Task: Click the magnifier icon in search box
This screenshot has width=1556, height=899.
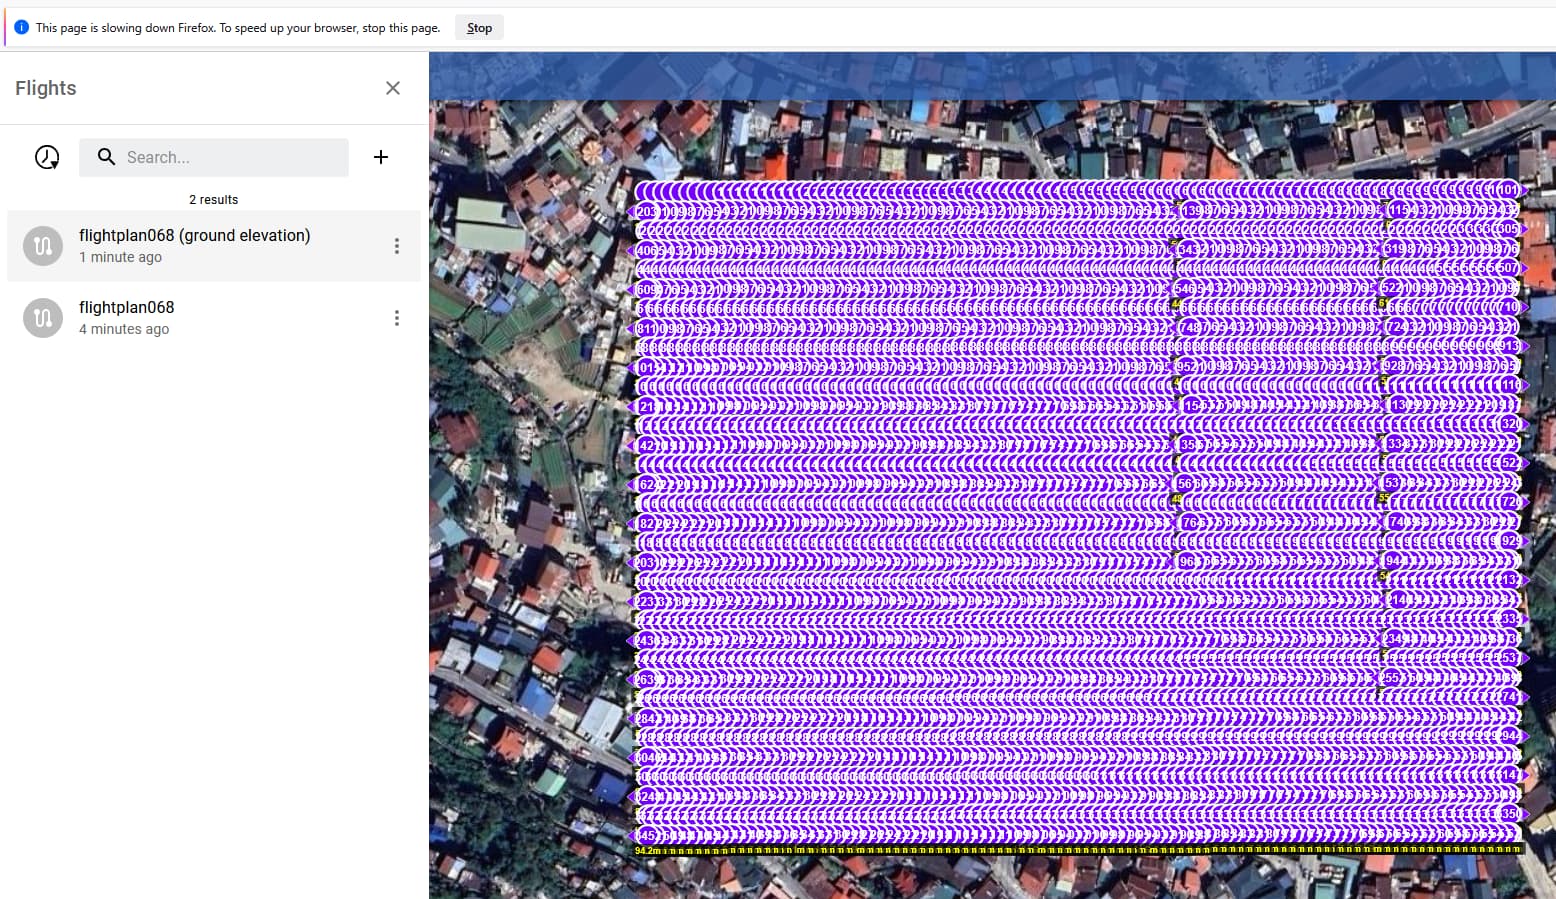Action: pyautogui.click(x=106, y=157)
